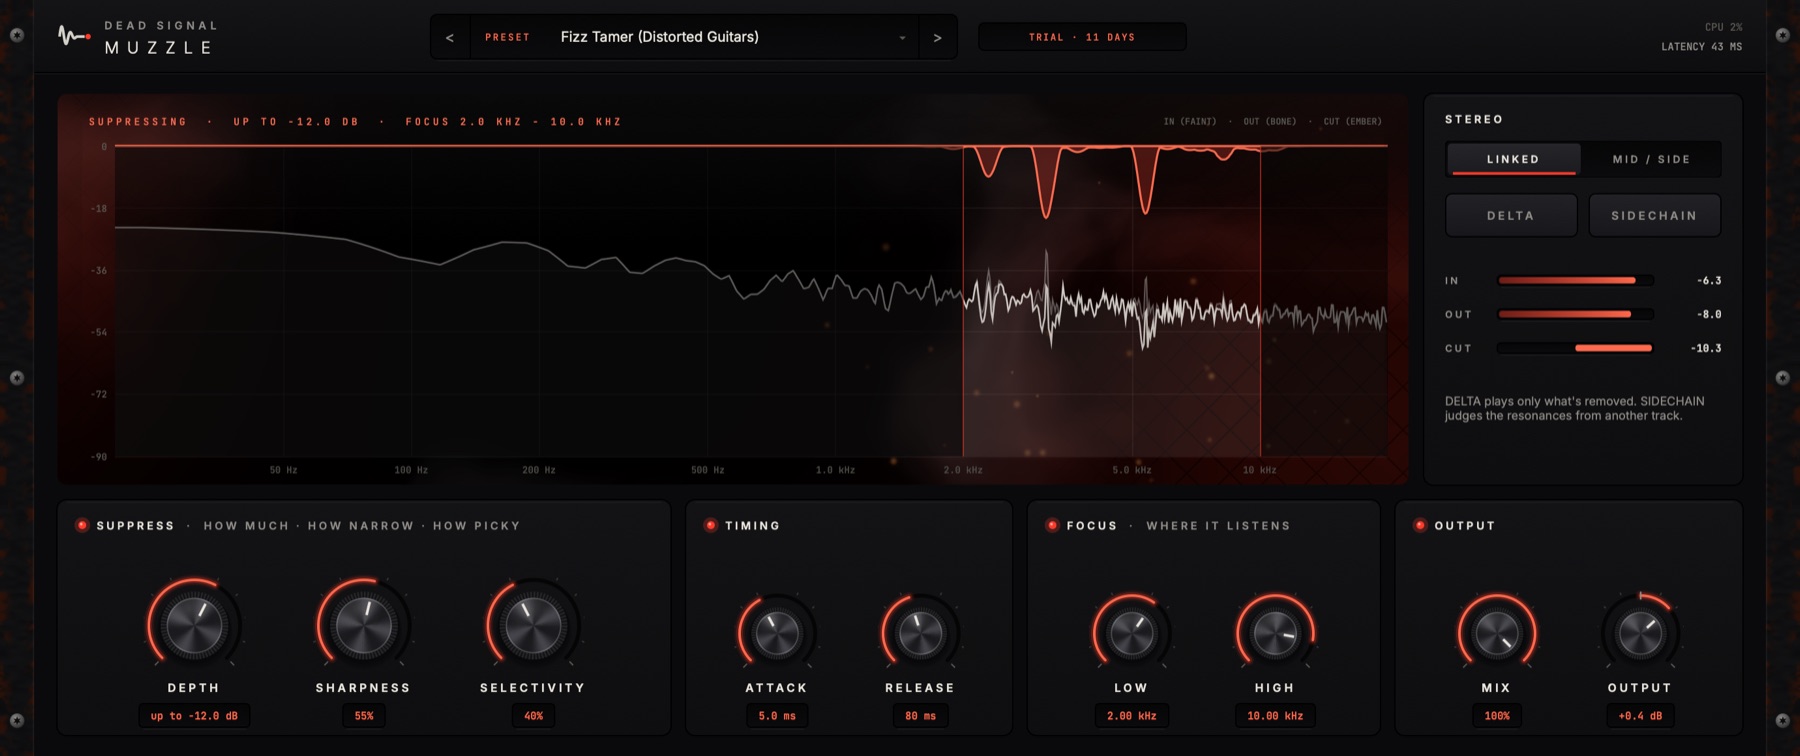Click the SUPPRESSING status text in spectrum display
Image resolution: width=1800 pixels, height=756 pixels.
pyautogui.click(x=138, y=122)
